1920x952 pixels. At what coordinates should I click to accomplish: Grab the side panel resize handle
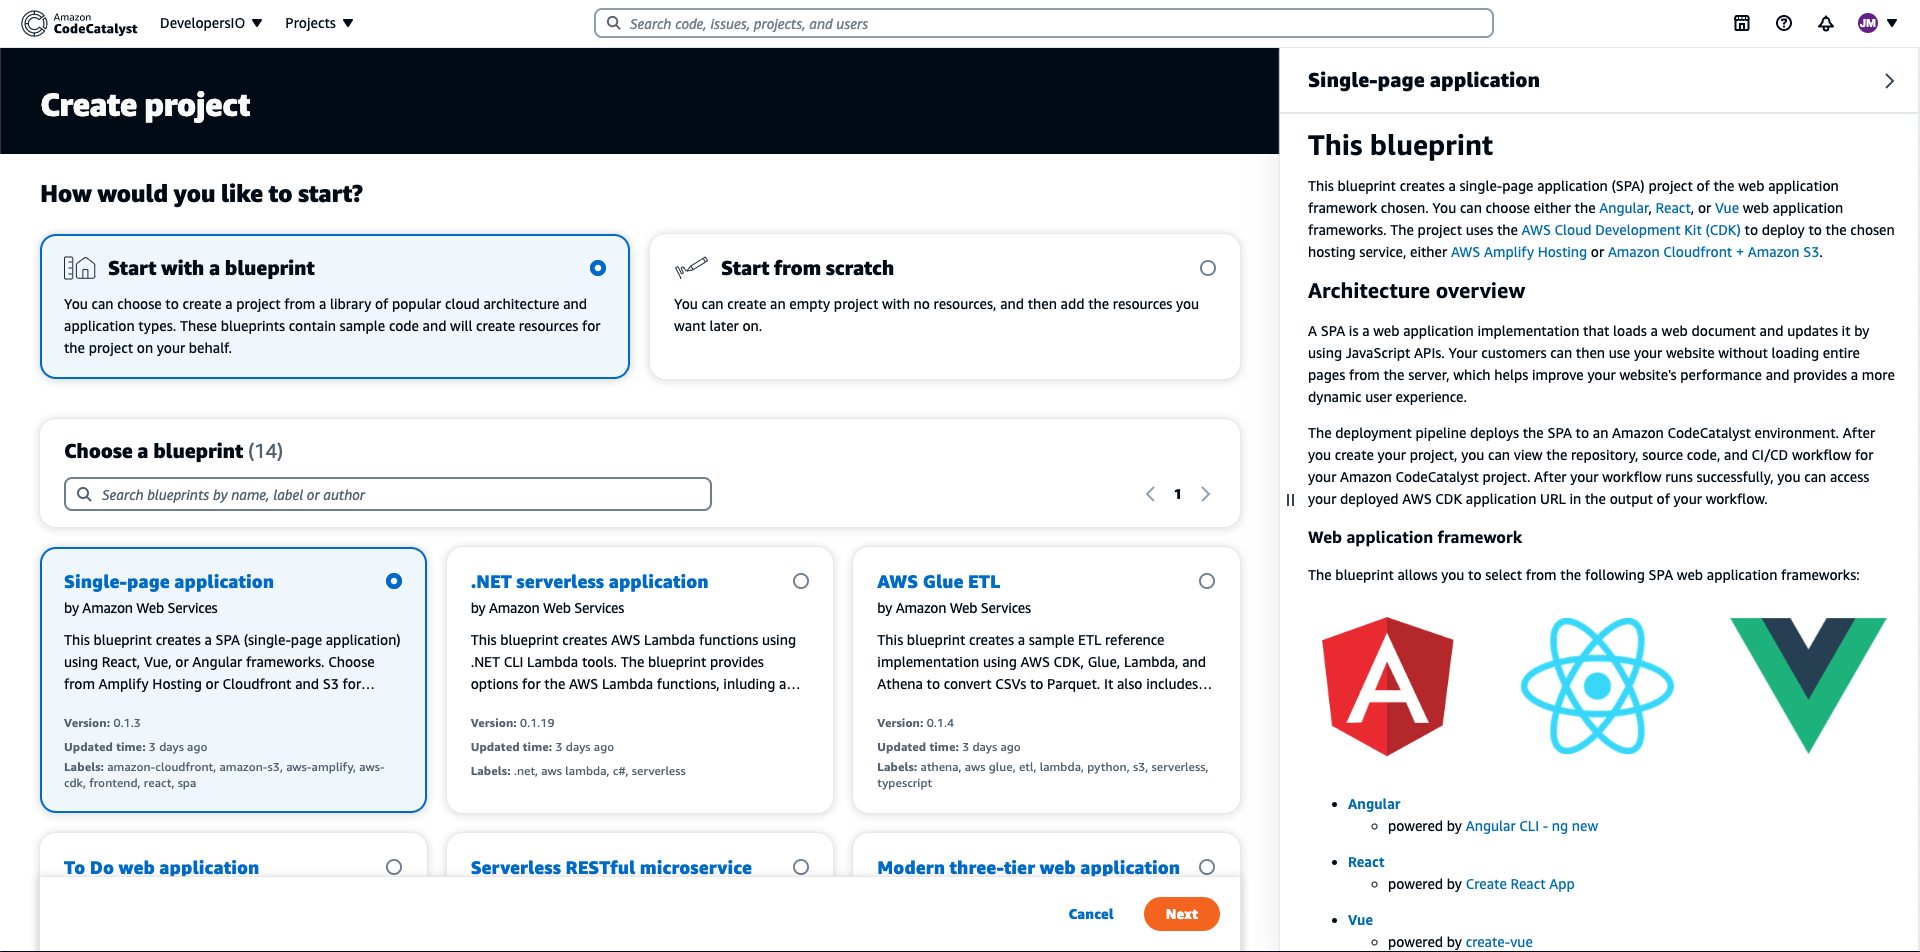click(1290, 500)
